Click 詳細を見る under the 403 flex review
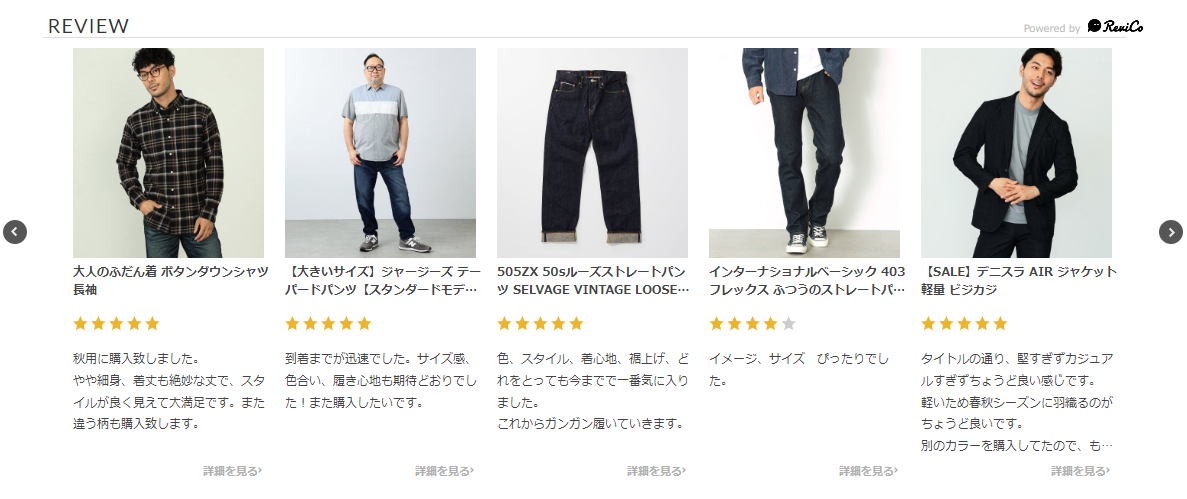This screenshot has width=1187, height=499. pos(868,471)
